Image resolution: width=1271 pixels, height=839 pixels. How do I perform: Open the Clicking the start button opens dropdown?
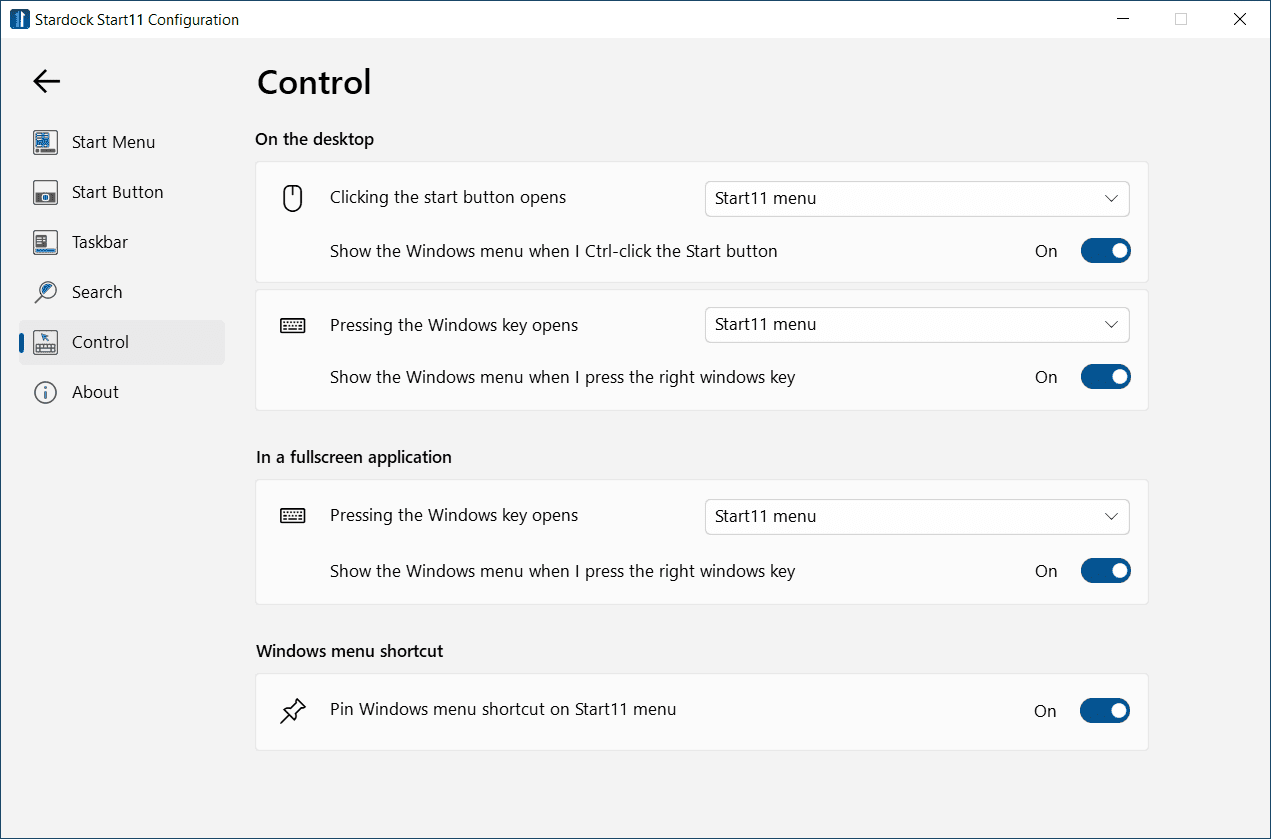coord(916,199)
